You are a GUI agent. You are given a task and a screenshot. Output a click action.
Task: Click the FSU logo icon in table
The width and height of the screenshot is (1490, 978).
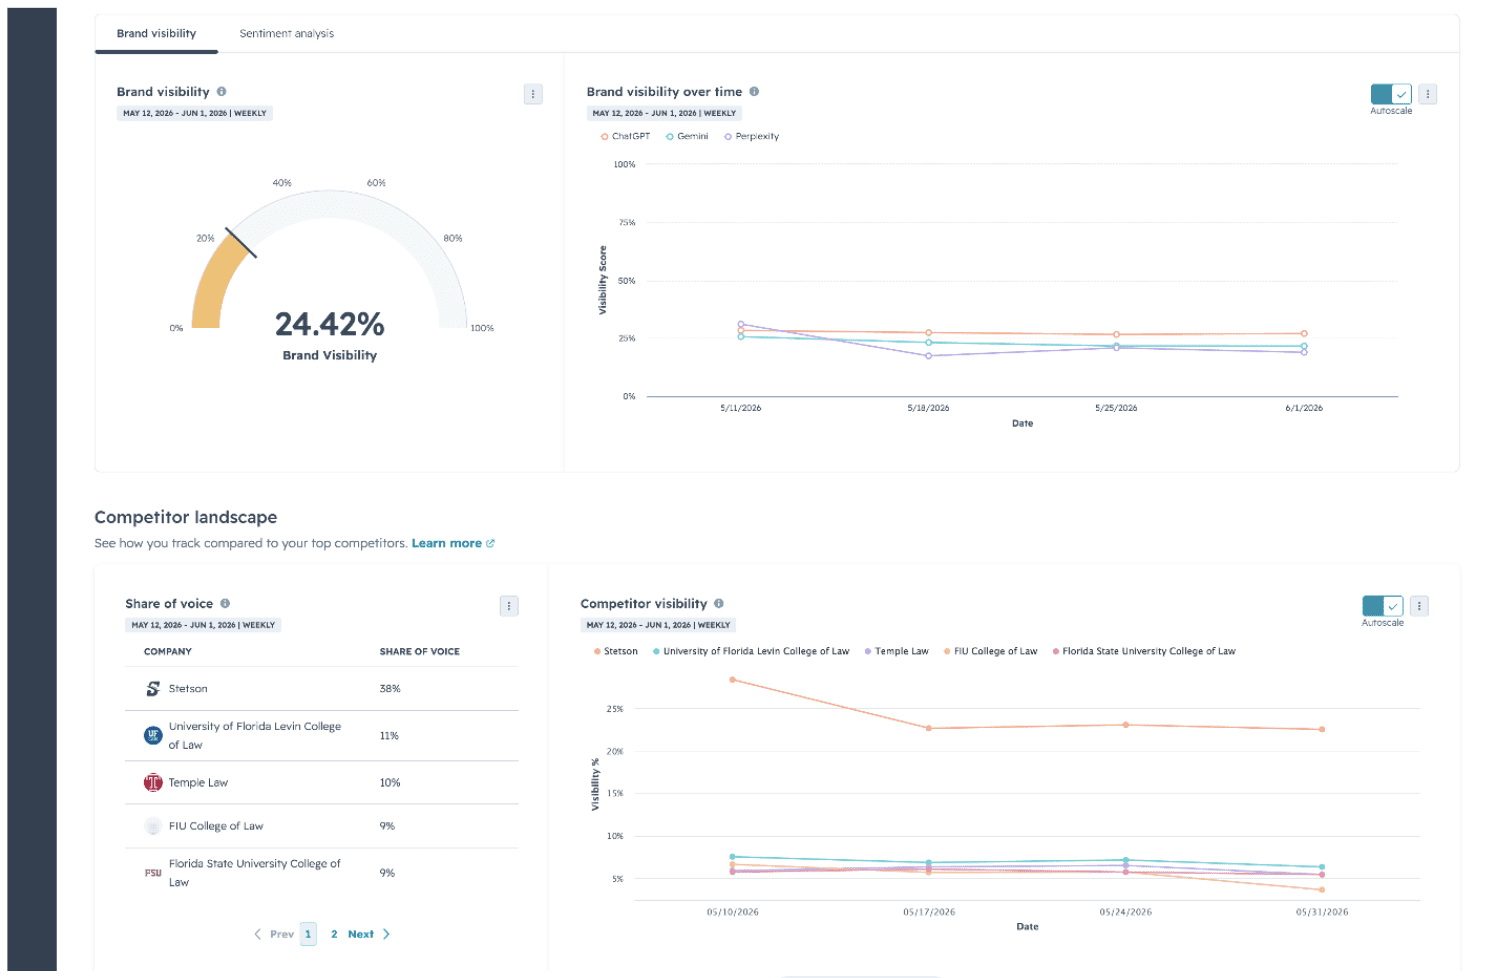click(153, 873)
